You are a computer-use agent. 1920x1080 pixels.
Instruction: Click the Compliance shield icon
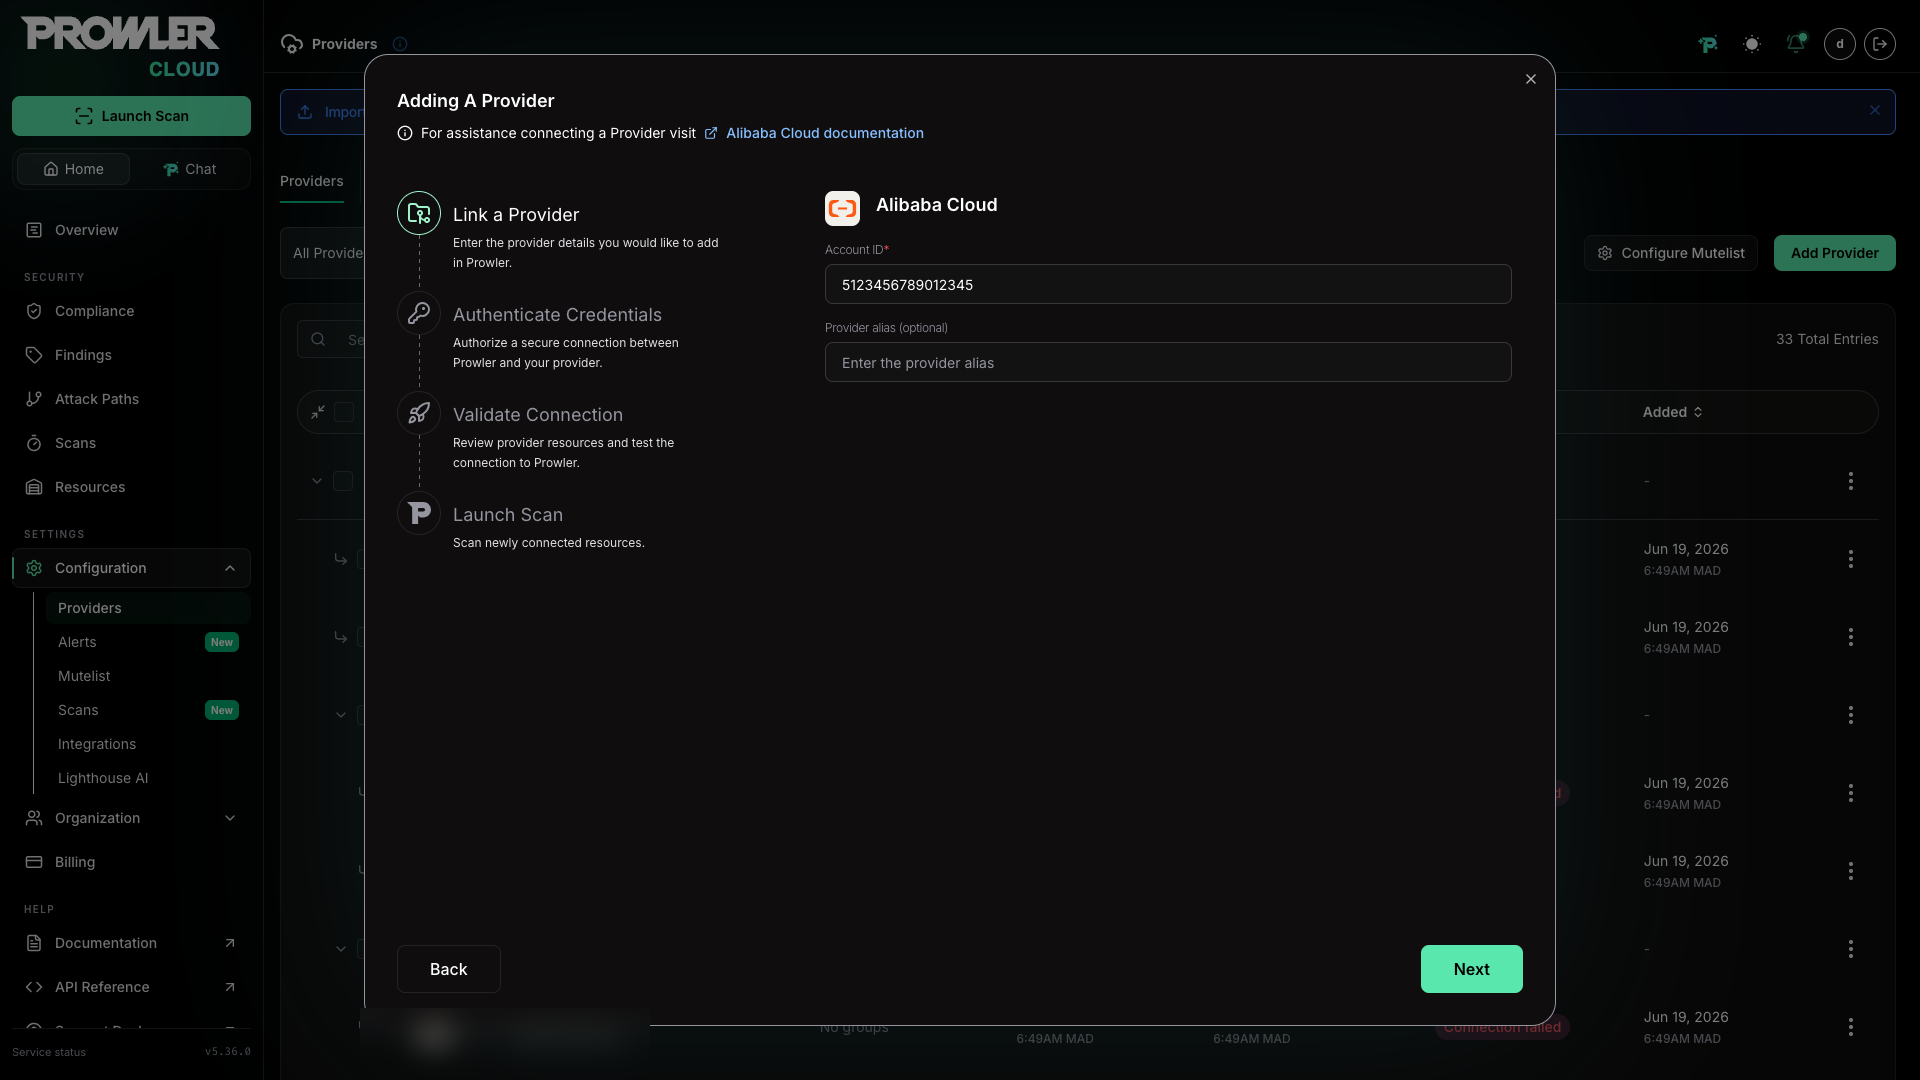click(x=34, y=311)
